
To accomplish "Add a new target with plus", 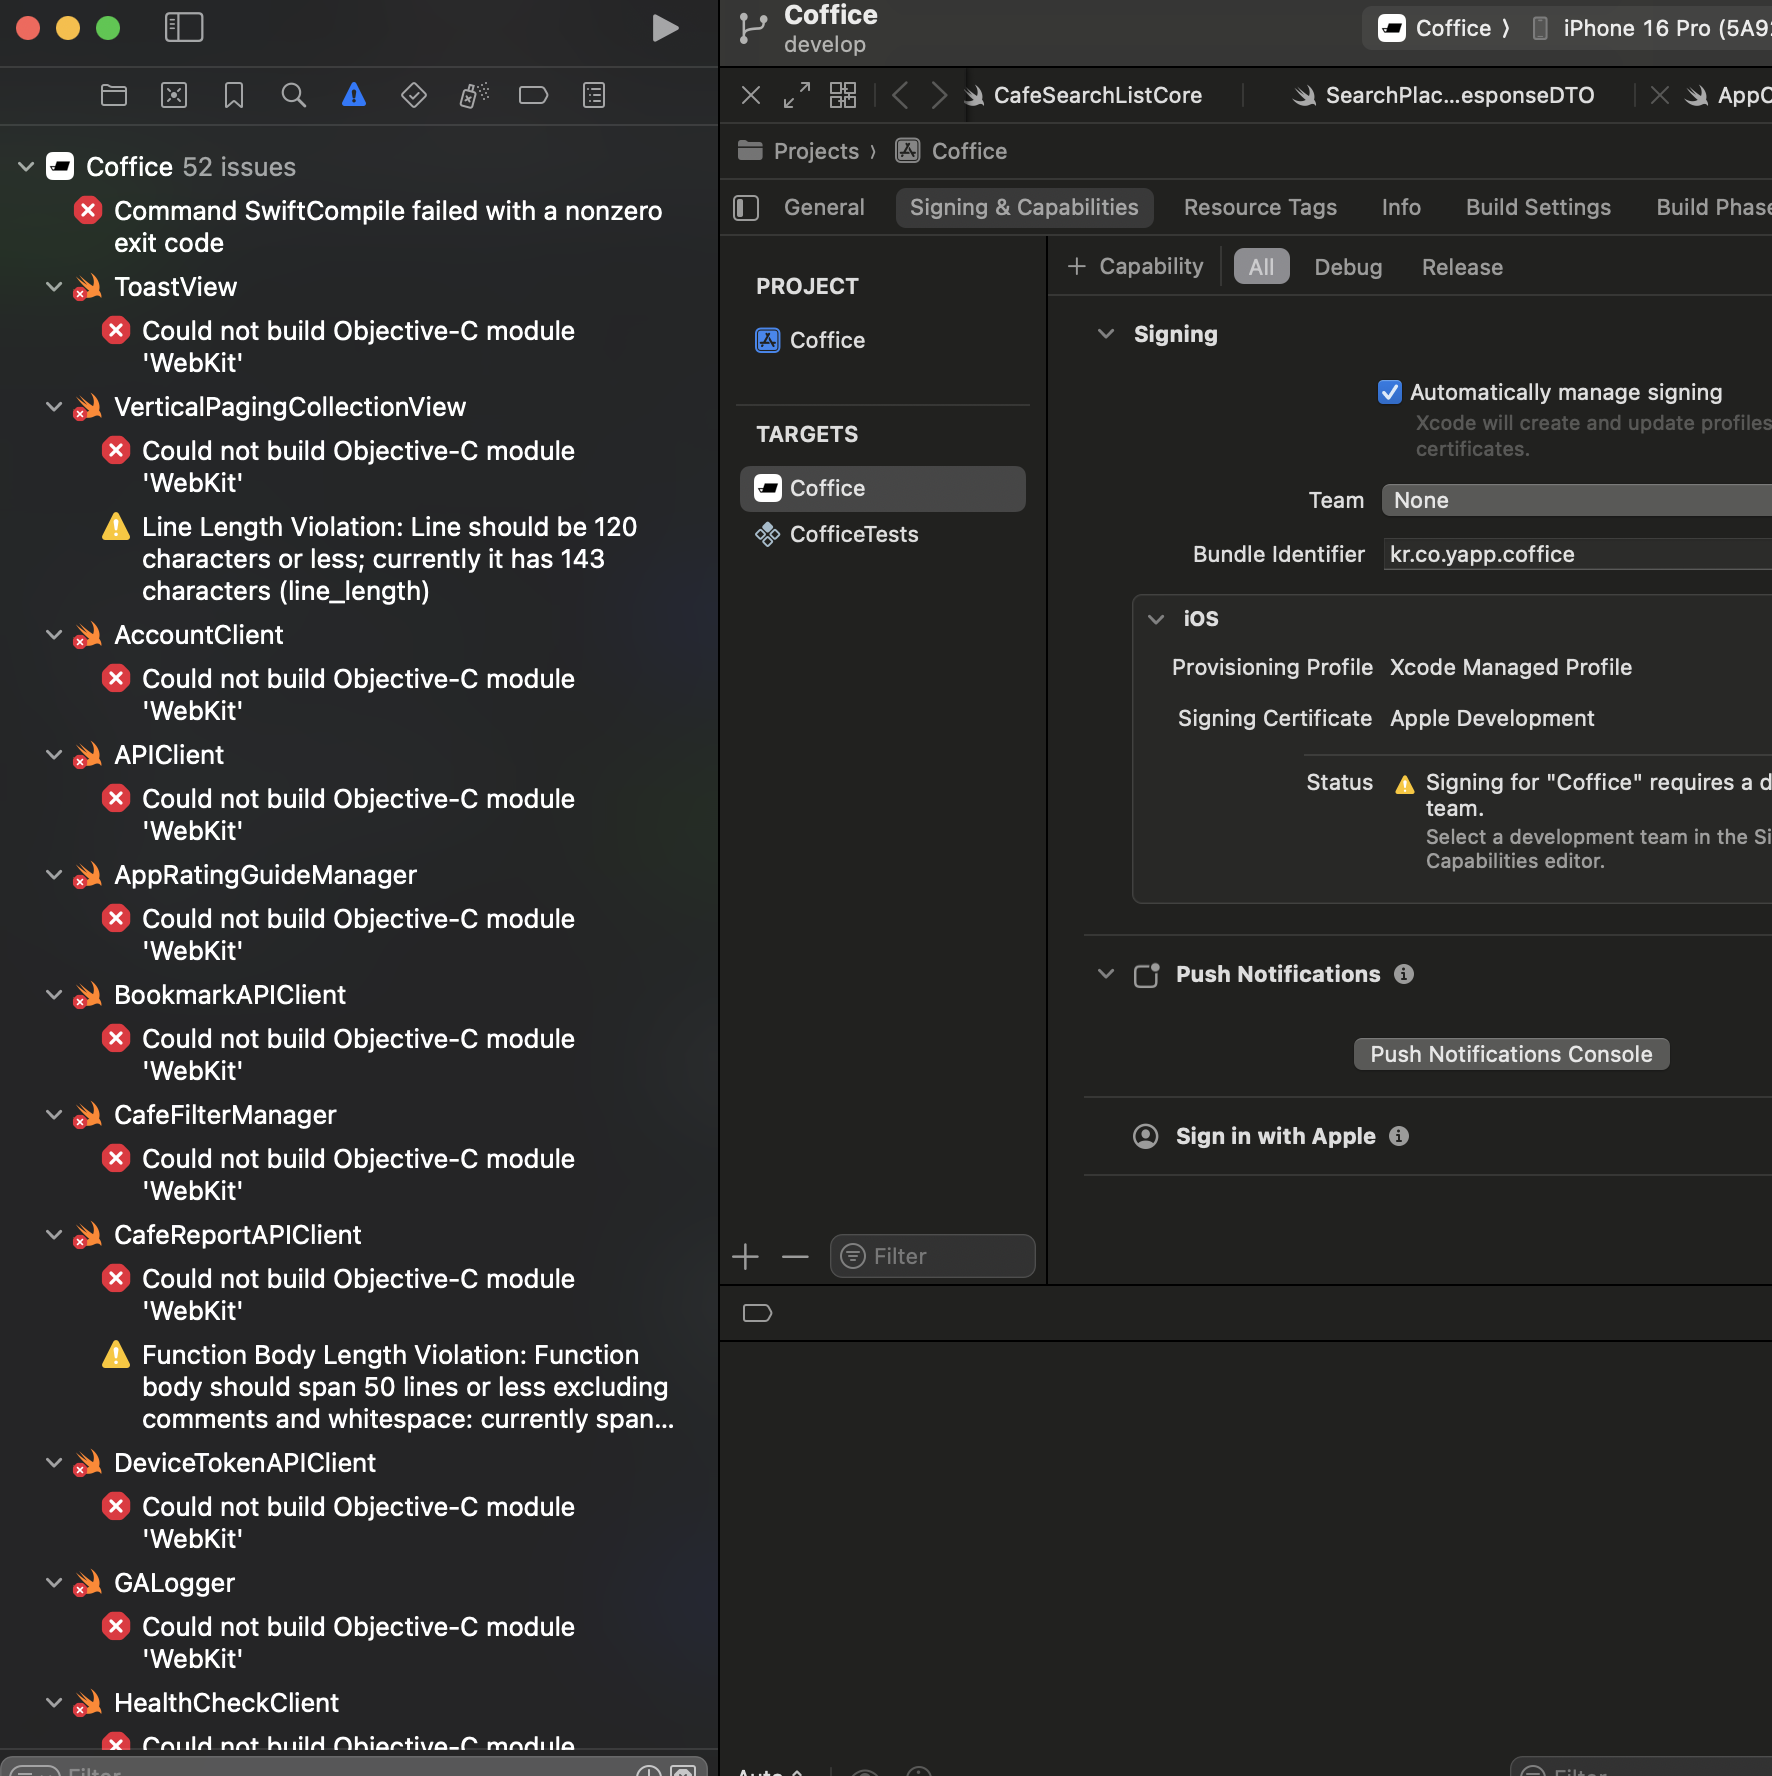I will [746, 1257].
